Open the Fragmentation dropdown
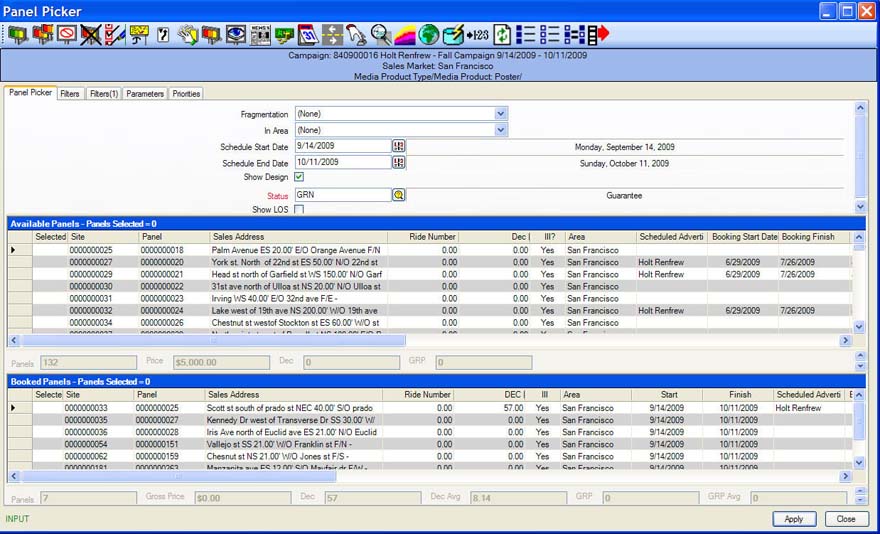Image resolution: width=880 pixels, height=534 pixels. click(501, 113)
